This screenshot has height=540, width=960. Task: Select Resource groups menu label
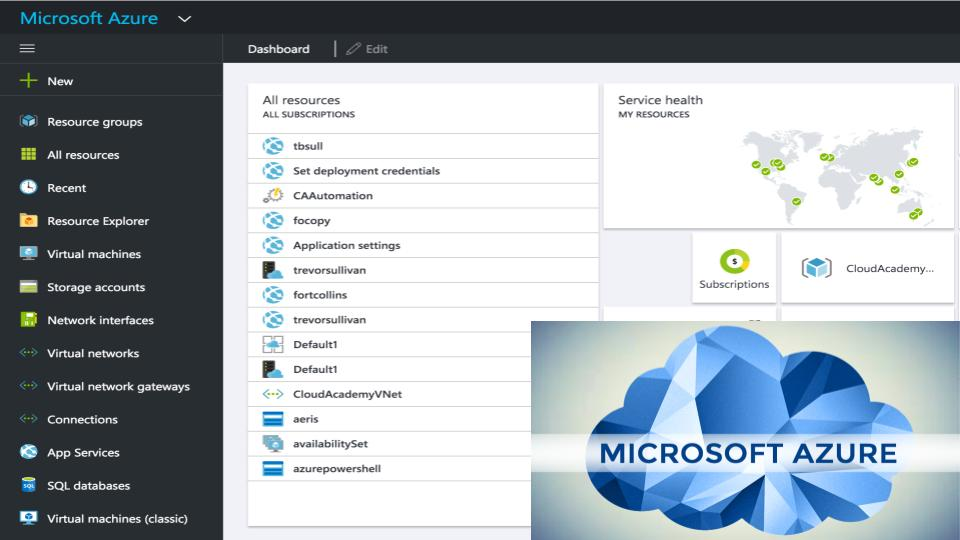coord(95,122)
